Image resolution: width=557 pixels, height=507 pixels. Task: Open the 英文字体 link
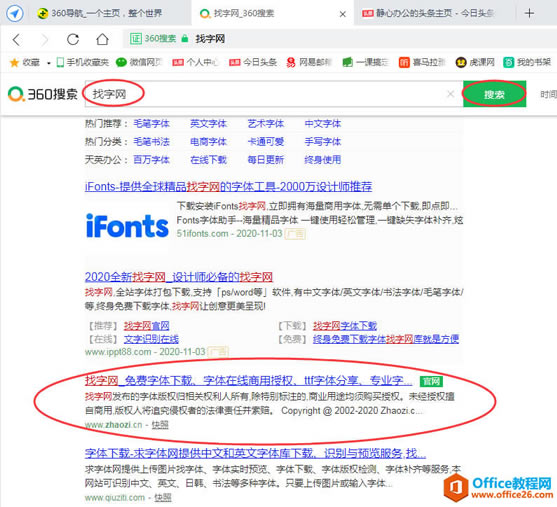tap(208, 124)
